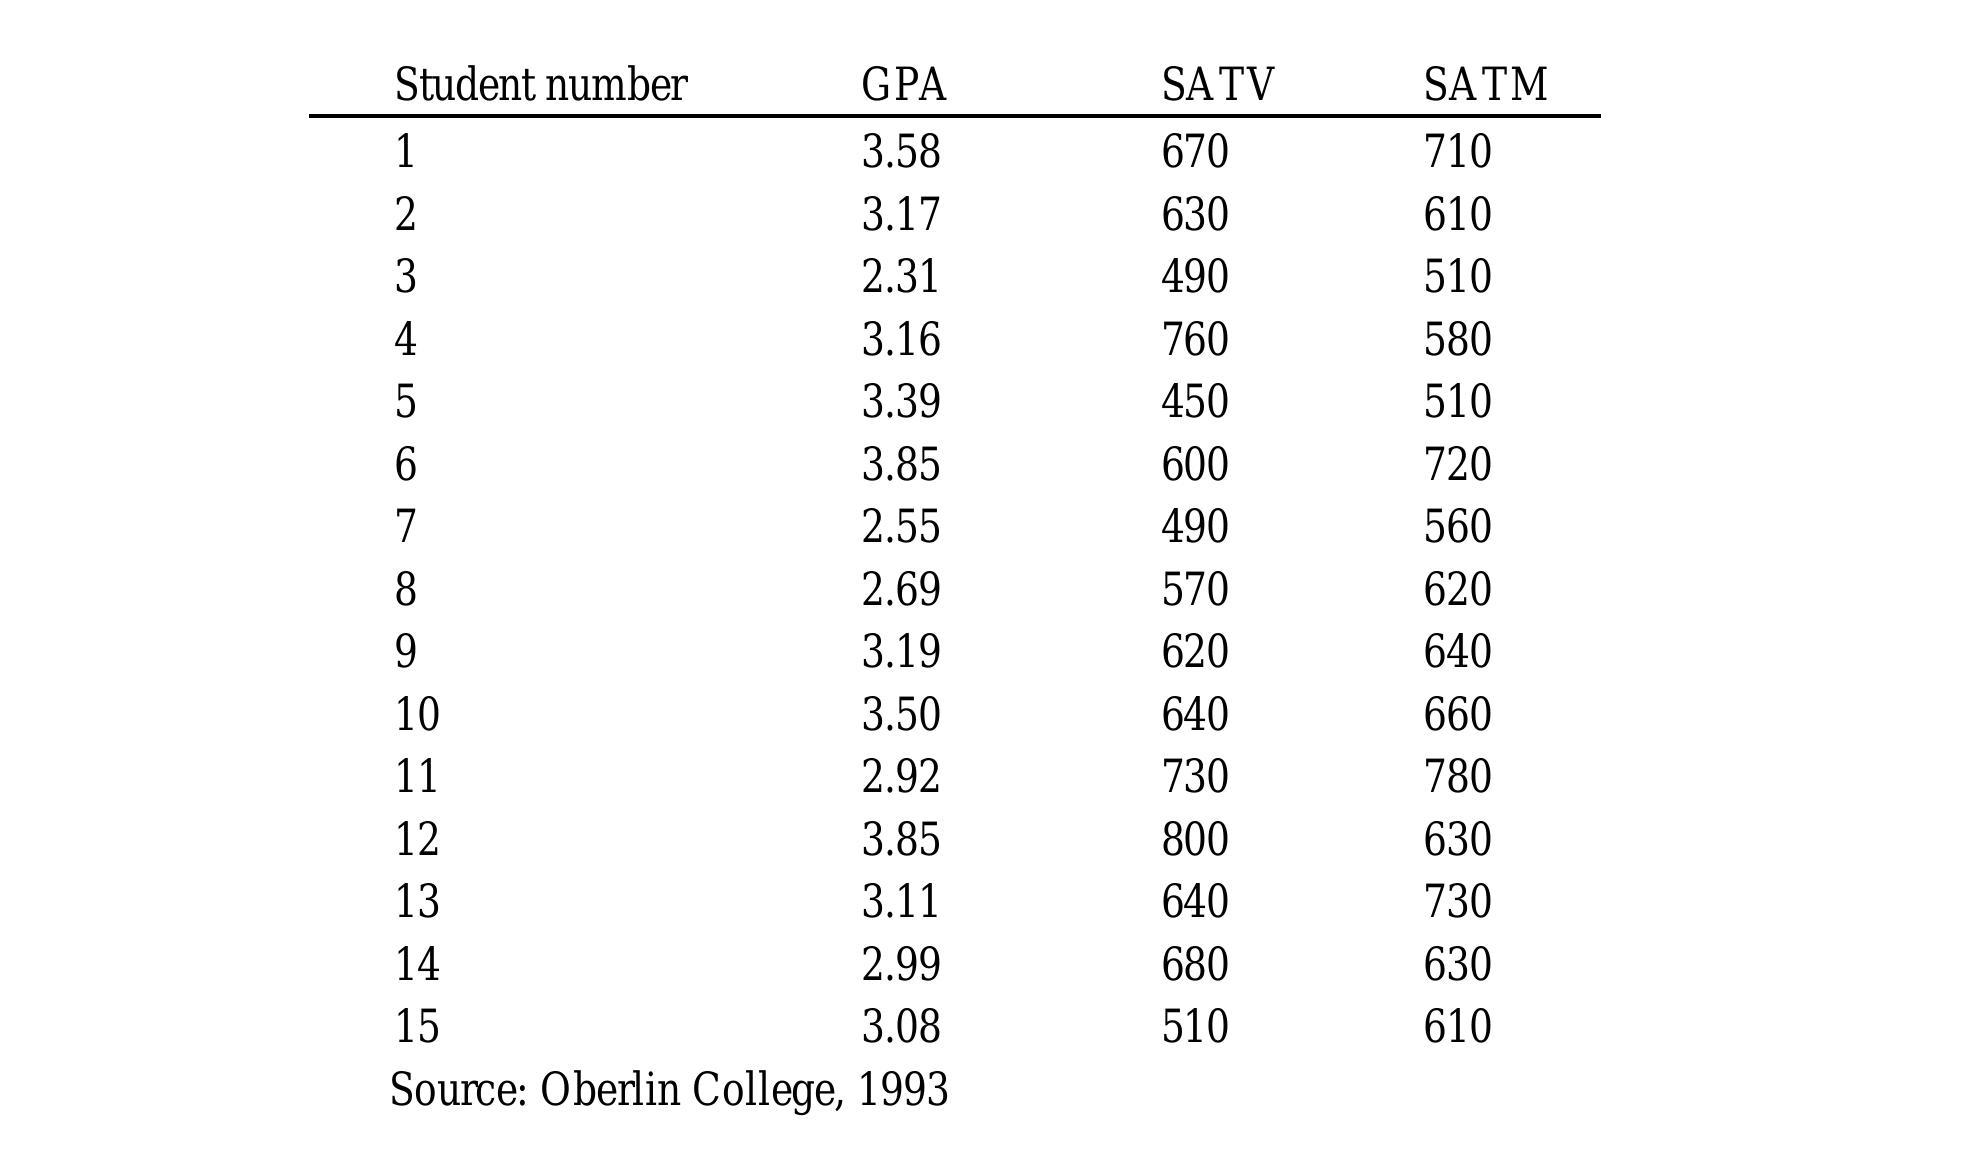Select SATM score 780 for student 11

(x=1457, y=777)
